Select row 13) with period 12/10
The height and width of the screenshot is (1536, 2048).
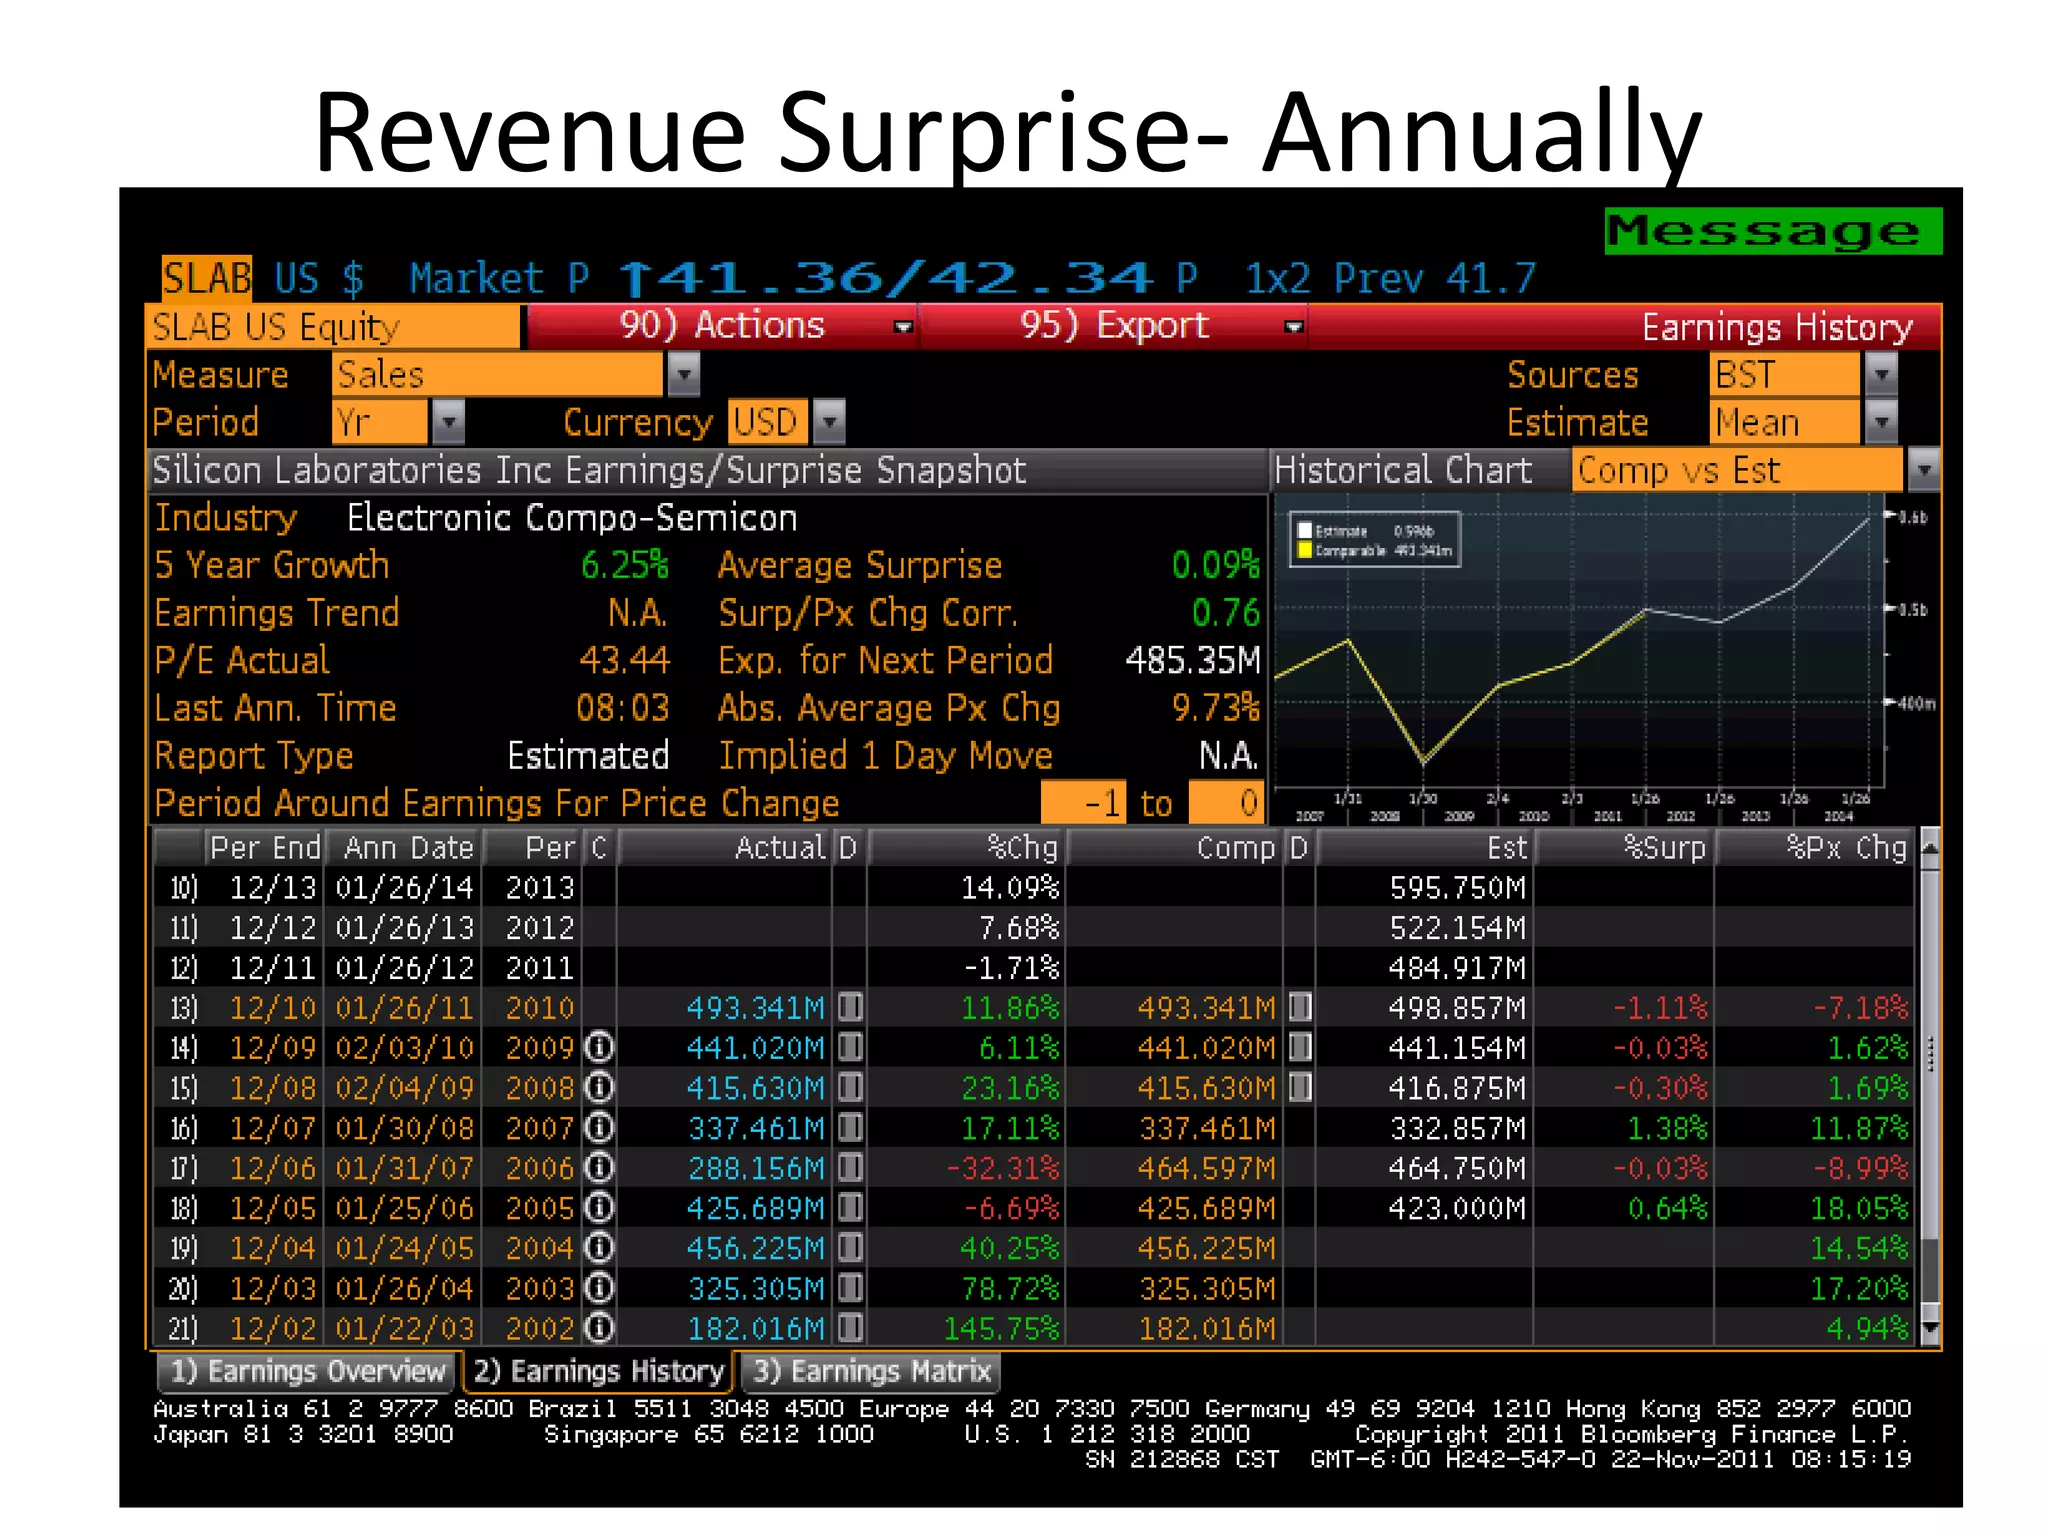(1034, 1007)
